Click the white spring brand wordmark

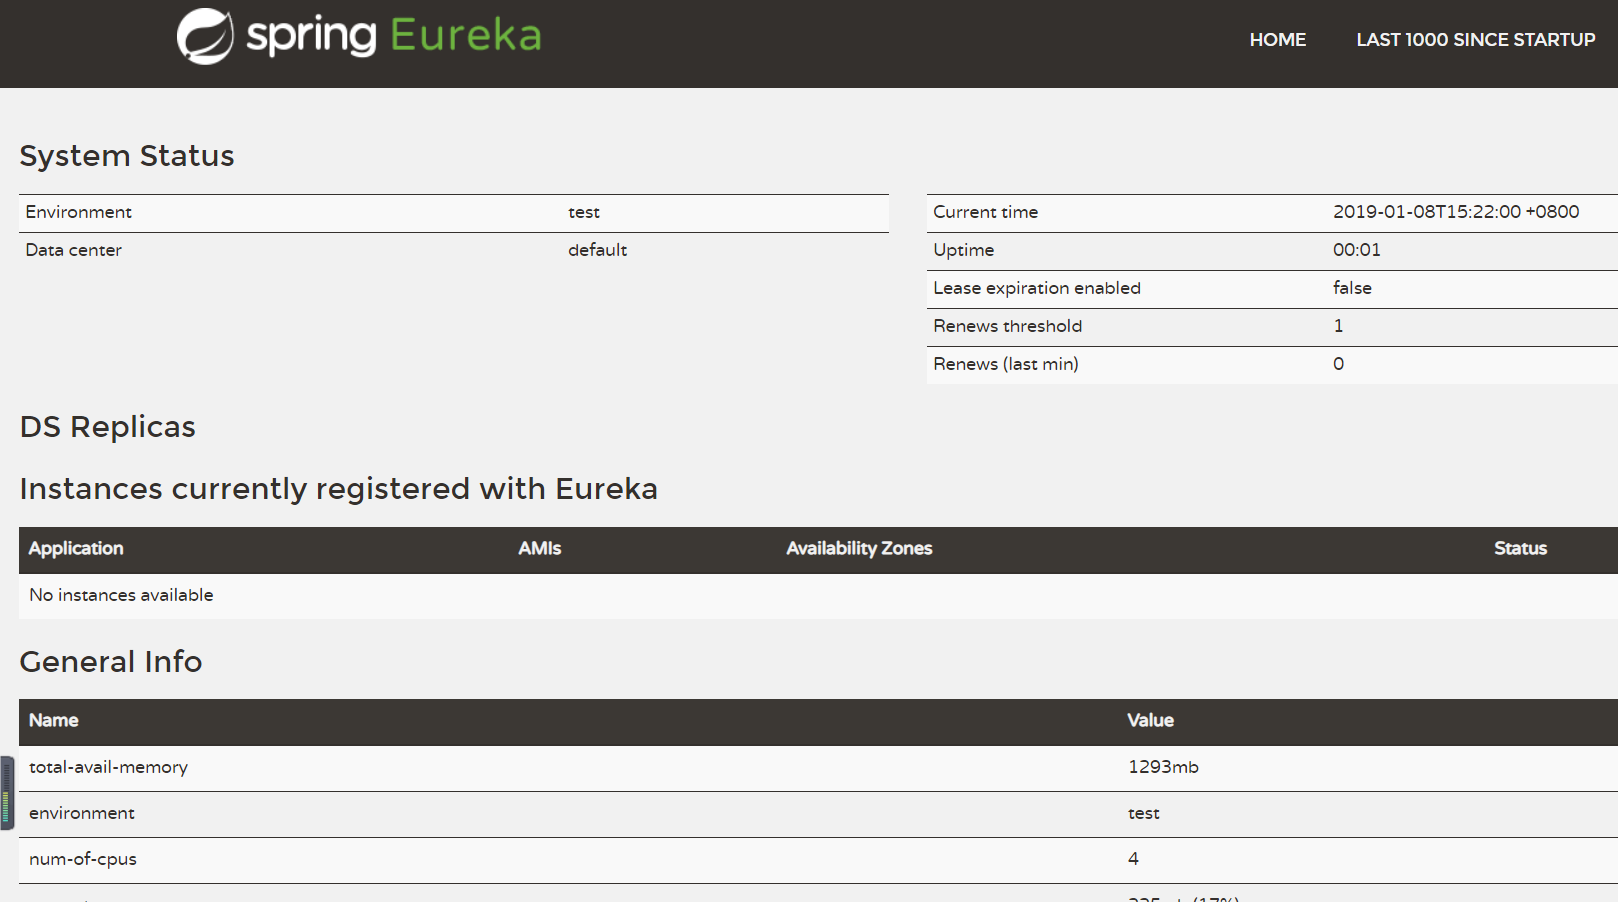point(311,37)
